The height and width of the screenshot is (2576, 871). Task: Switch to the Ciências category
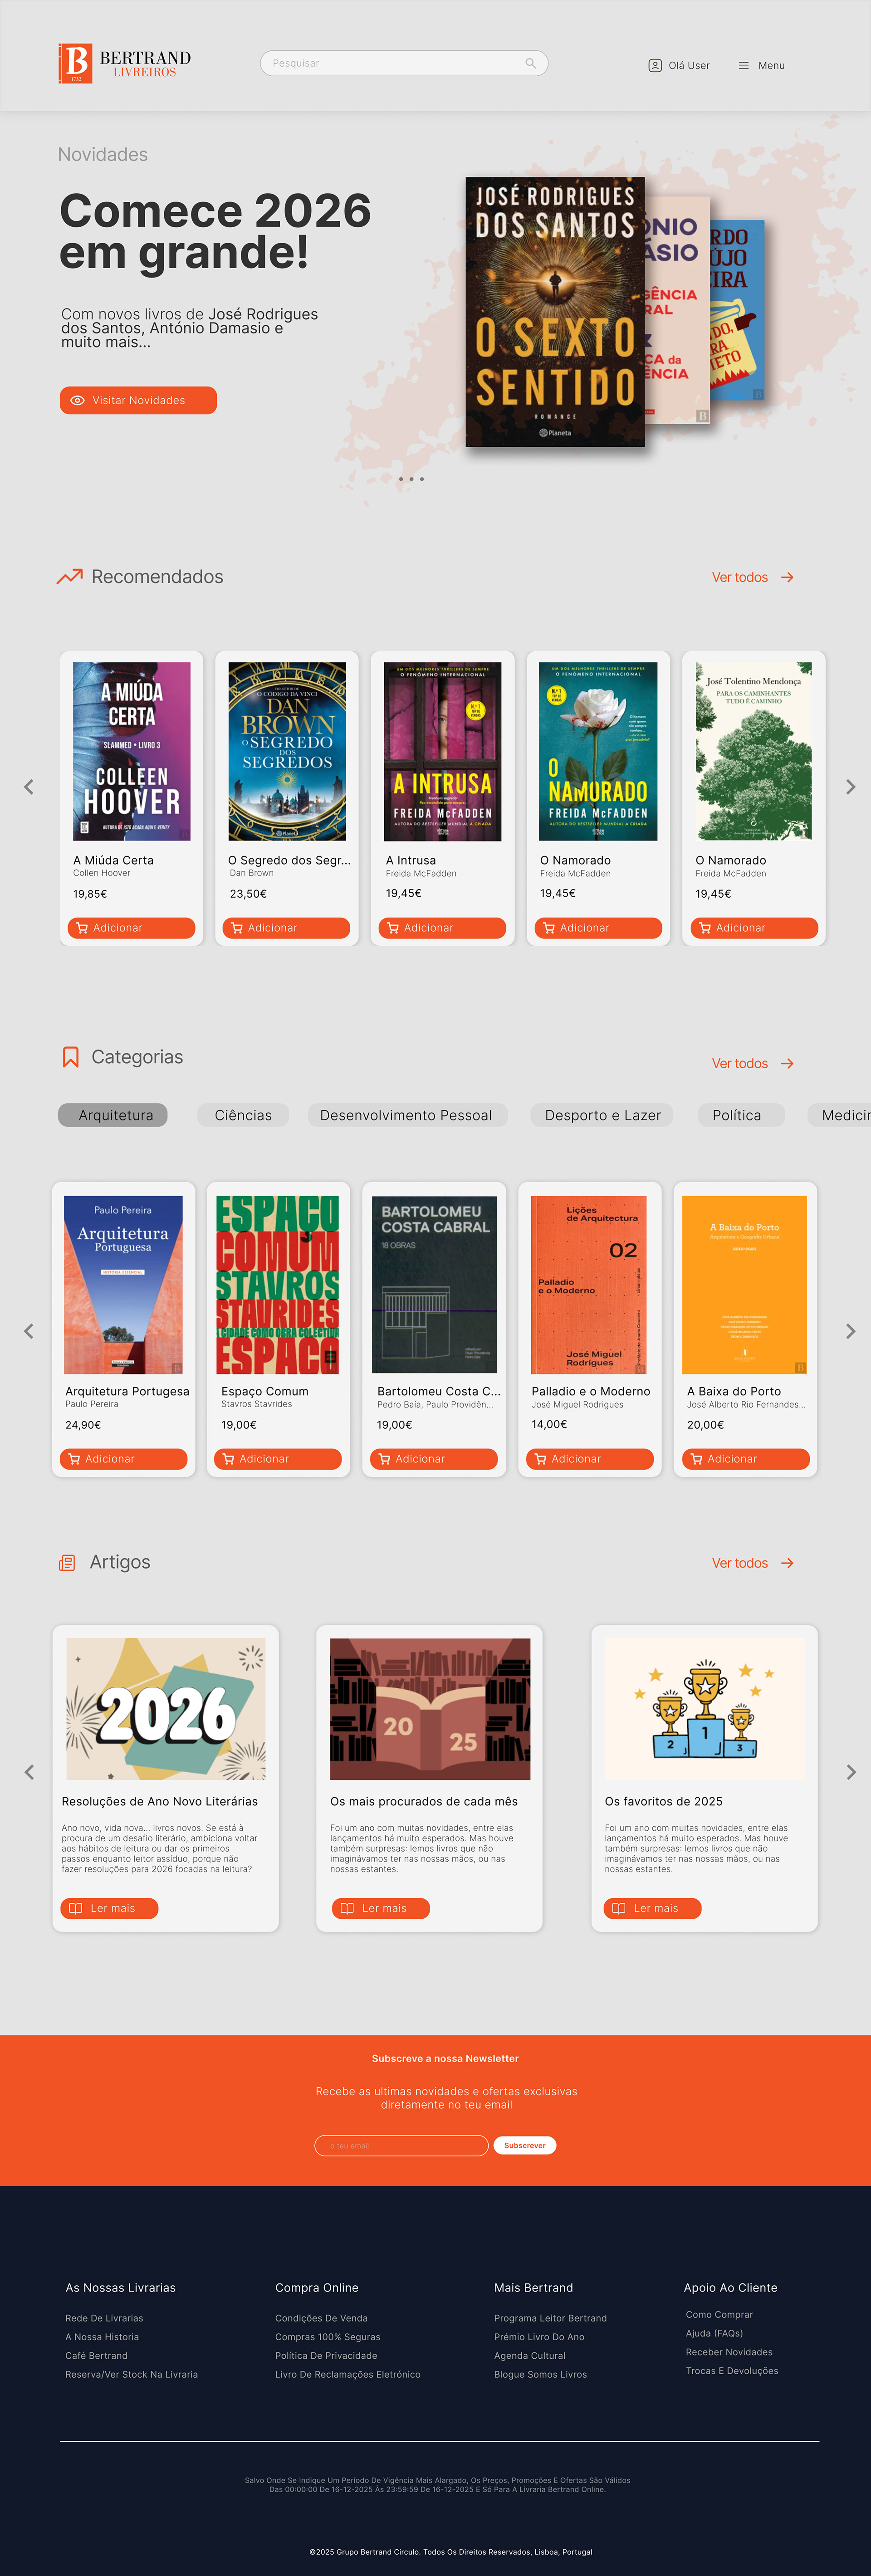[243, 1115]
